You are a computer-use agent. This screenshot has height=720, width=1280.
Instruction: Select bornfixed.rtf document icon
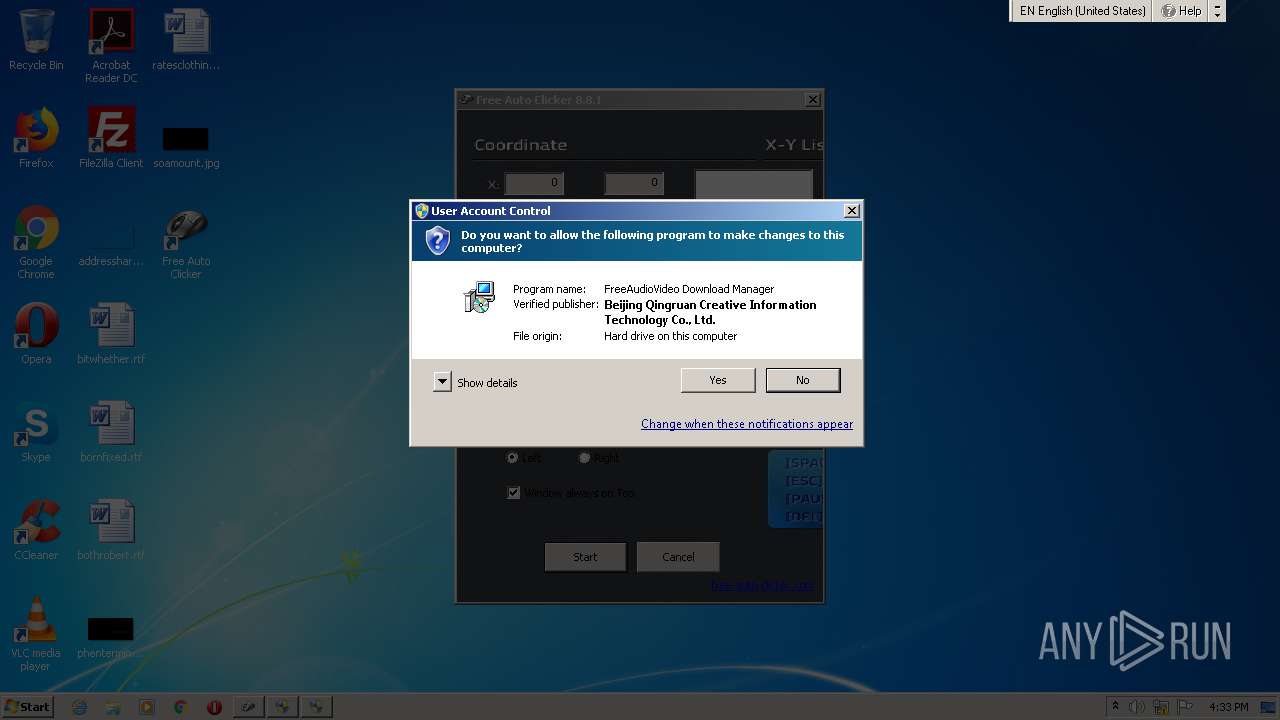click(111, 432)
